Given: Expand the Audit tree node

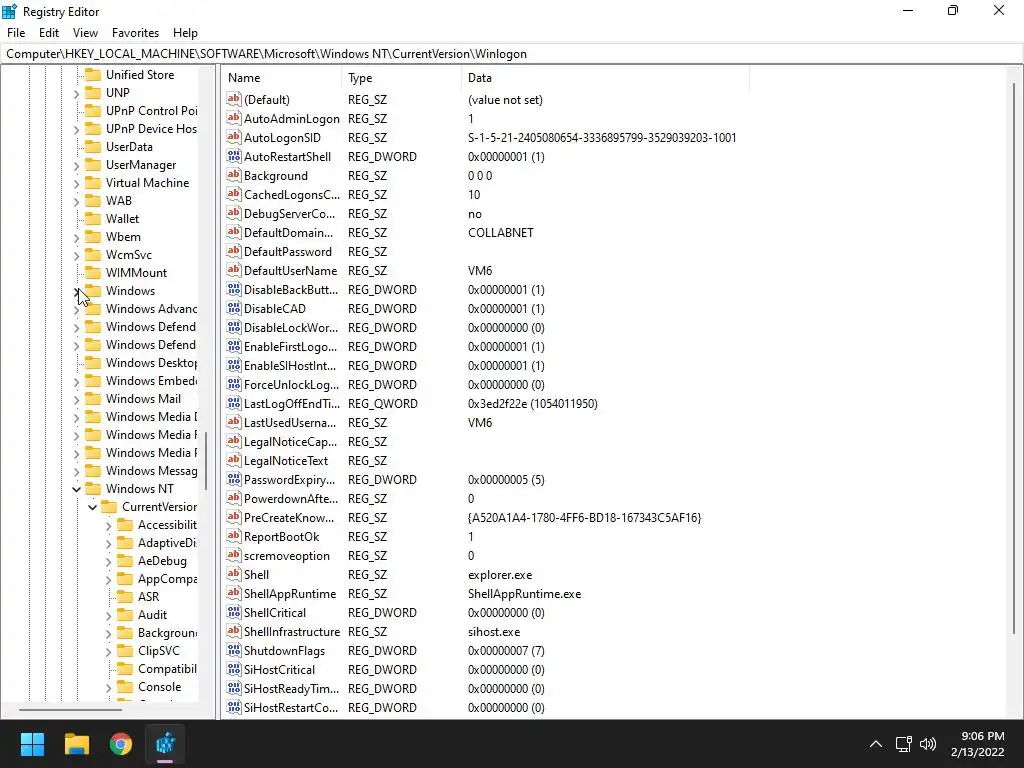Looking at the screenshot, I should point(108,615).
